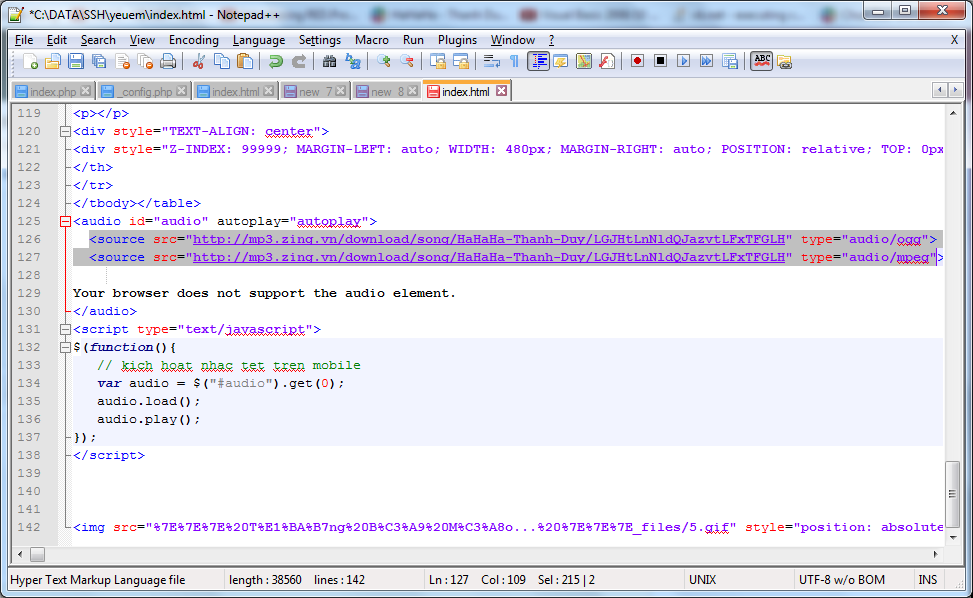
Task: Create a new file
Action: (x=29, y=61)
